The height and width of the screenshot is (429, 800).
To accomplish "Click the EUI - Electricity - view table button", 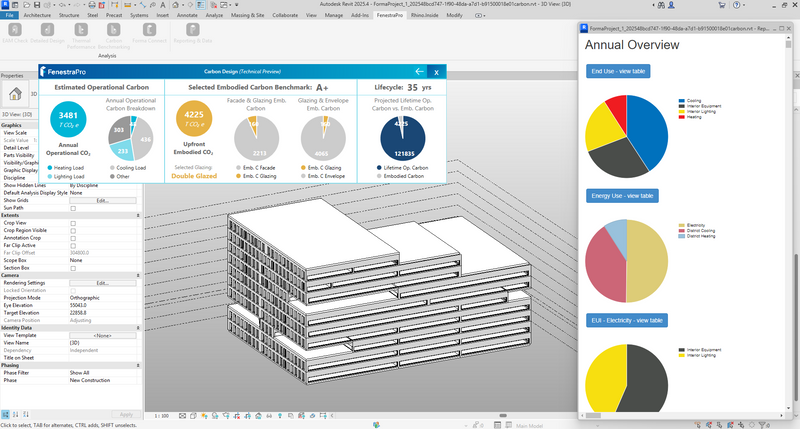I will click(627, 320).
